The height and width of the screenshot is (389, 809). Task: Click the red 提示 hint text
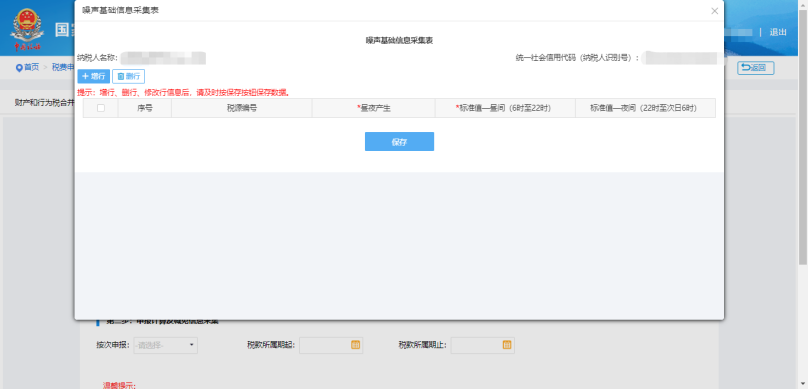(x=184, y=93)
